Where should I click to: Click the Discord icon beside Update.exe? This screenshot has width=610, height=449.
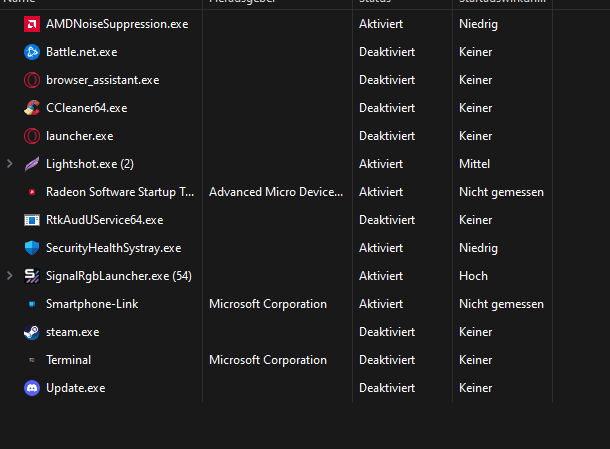coord(32,388)
